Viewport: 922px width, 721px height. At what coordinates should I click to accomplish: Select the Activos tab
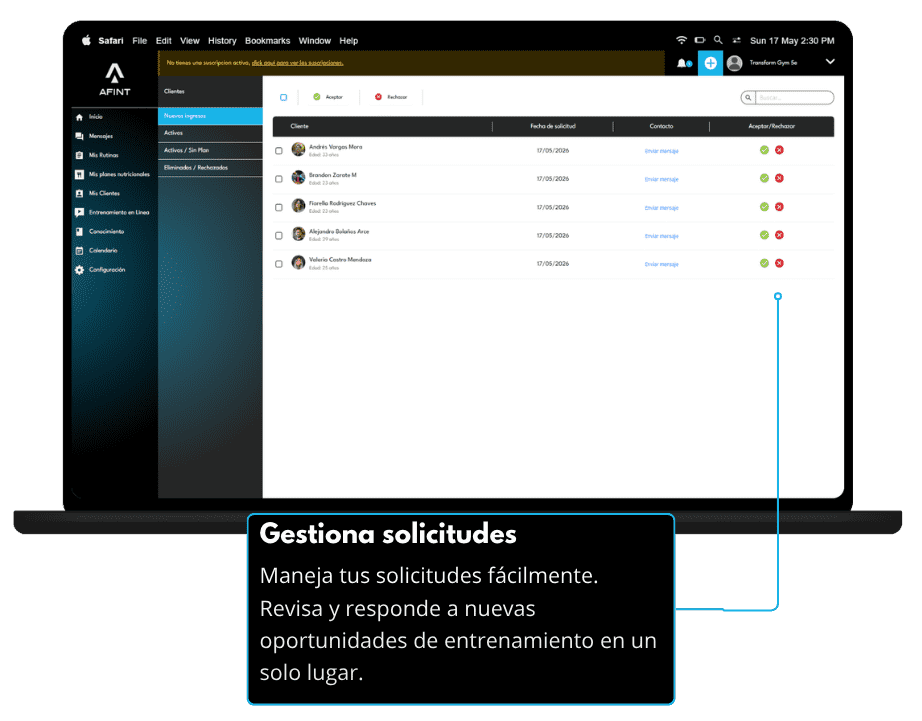tap(210, 133)
